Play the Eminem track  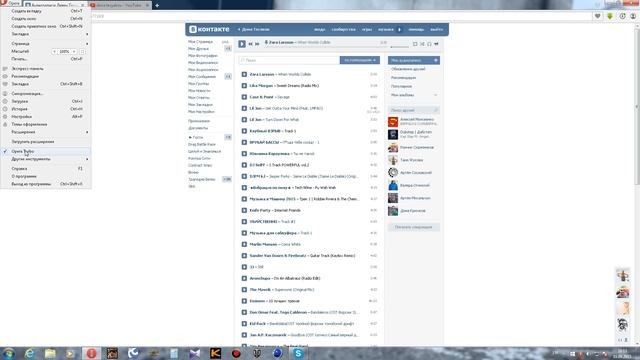coord(244,301)
